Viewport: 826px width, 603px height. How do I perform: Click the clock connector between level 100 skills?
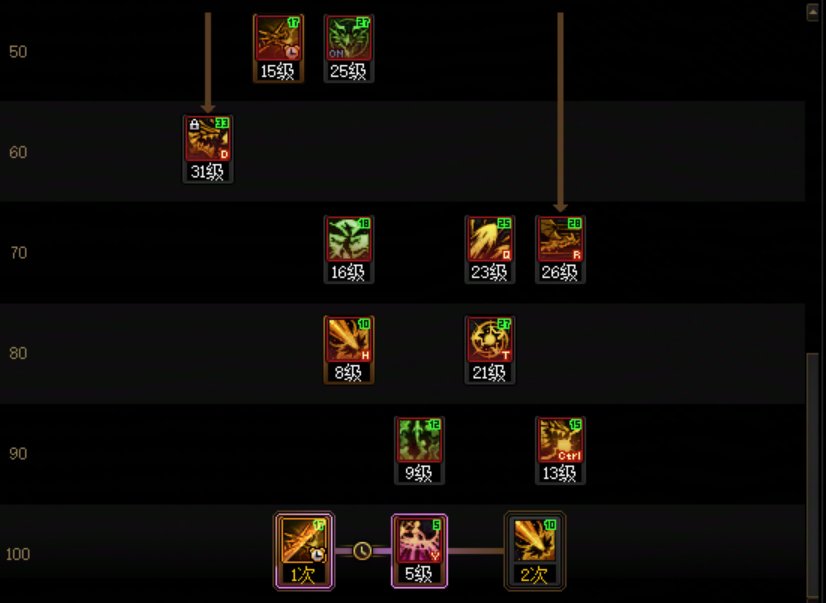[x=362, y=551]
